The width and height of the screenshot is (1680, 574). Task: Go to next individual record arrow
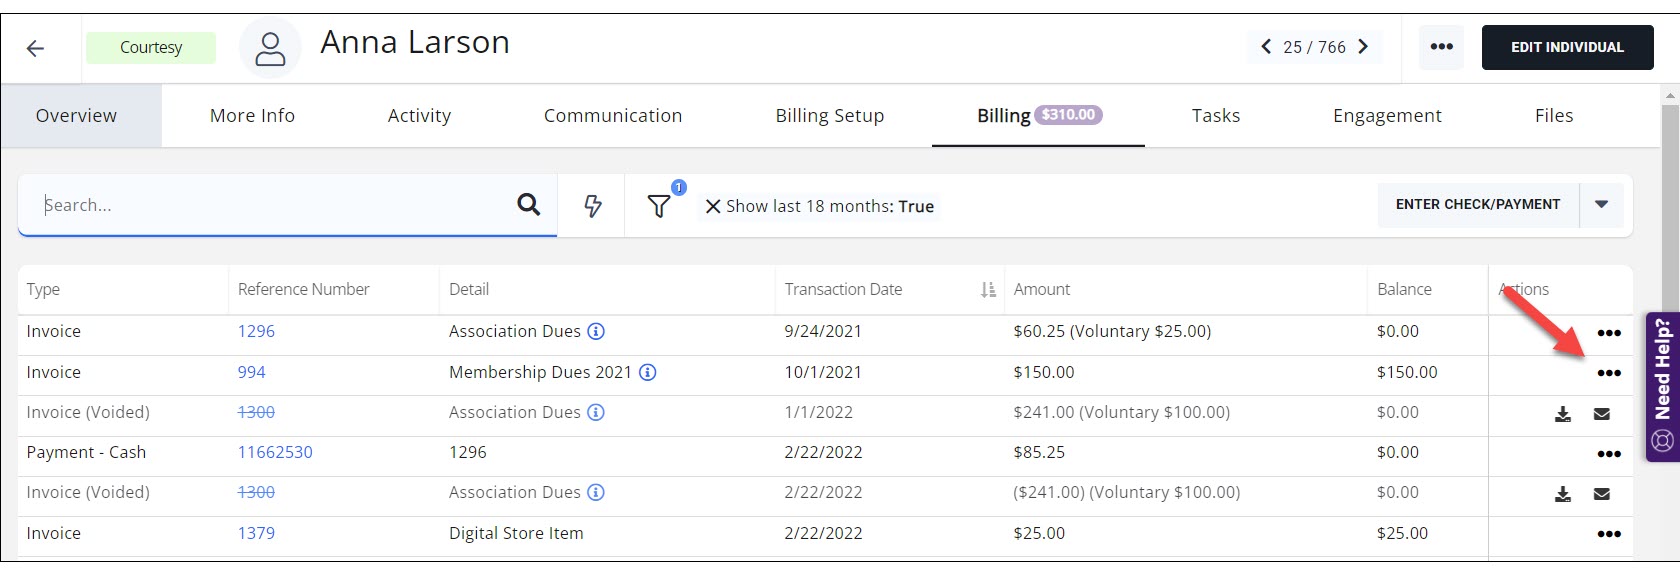(1363, 47)
